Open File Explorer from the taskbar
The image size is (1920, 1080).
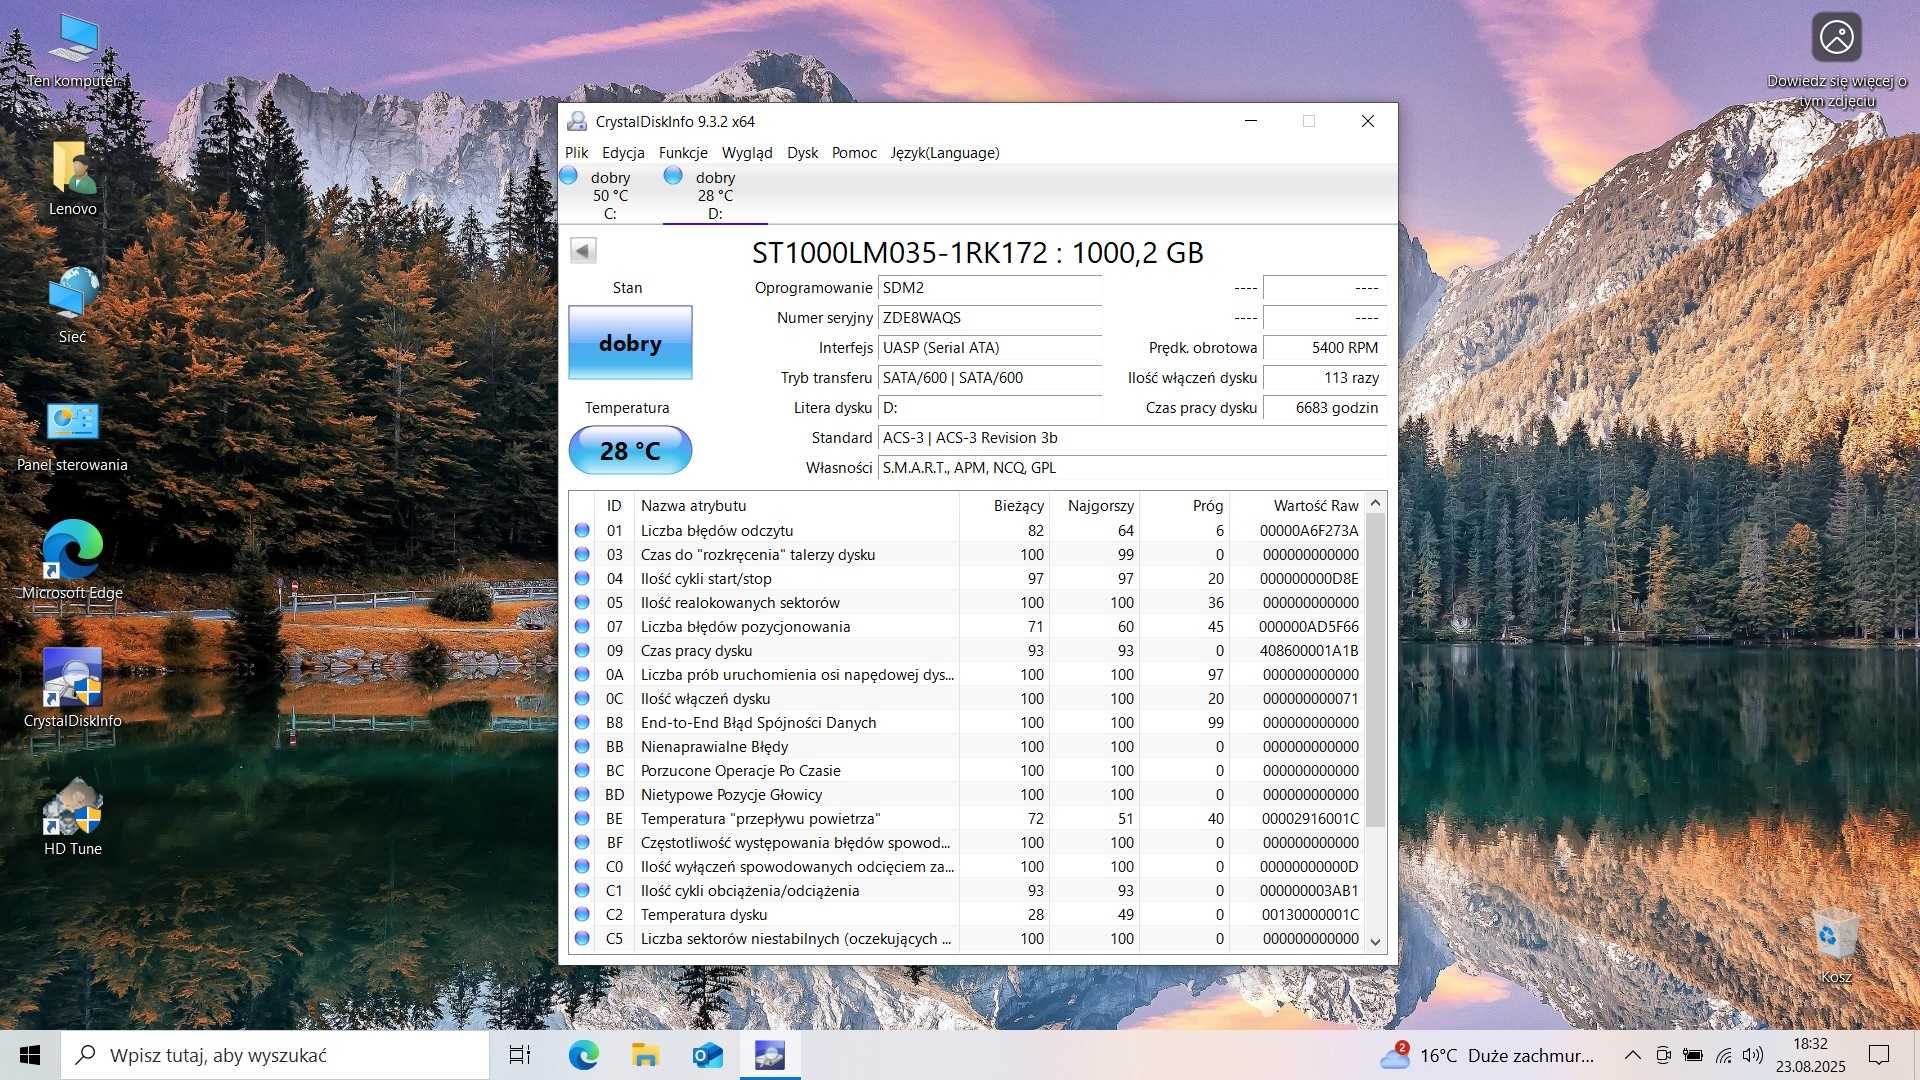(x=645, y=1055)
